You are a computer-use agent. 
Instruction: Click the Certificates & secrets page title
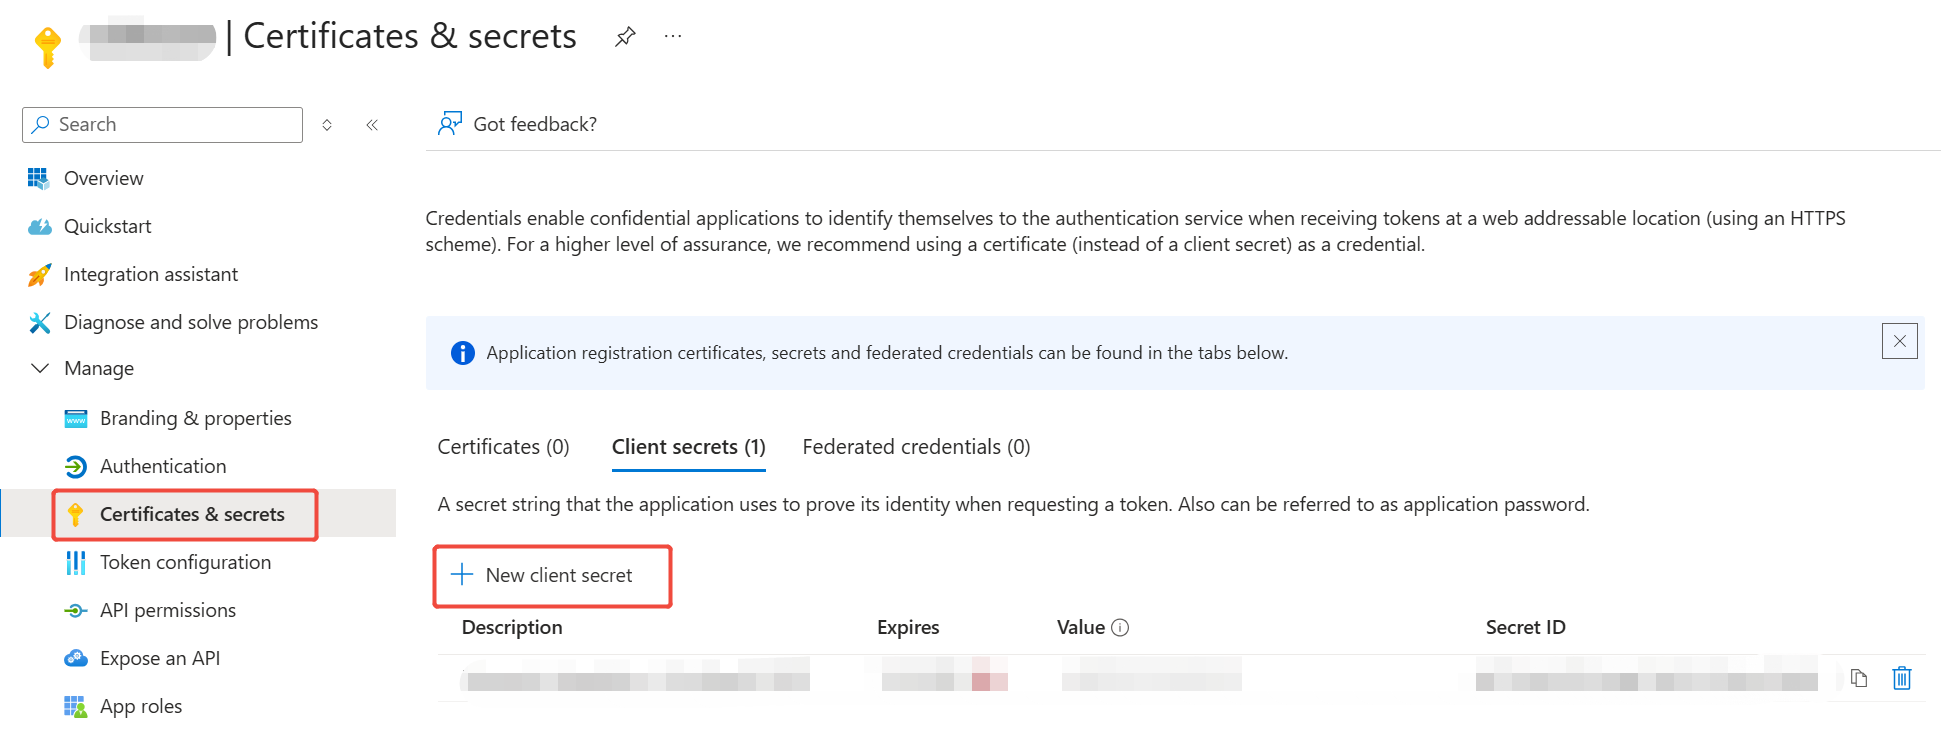[x=410, y=36]
